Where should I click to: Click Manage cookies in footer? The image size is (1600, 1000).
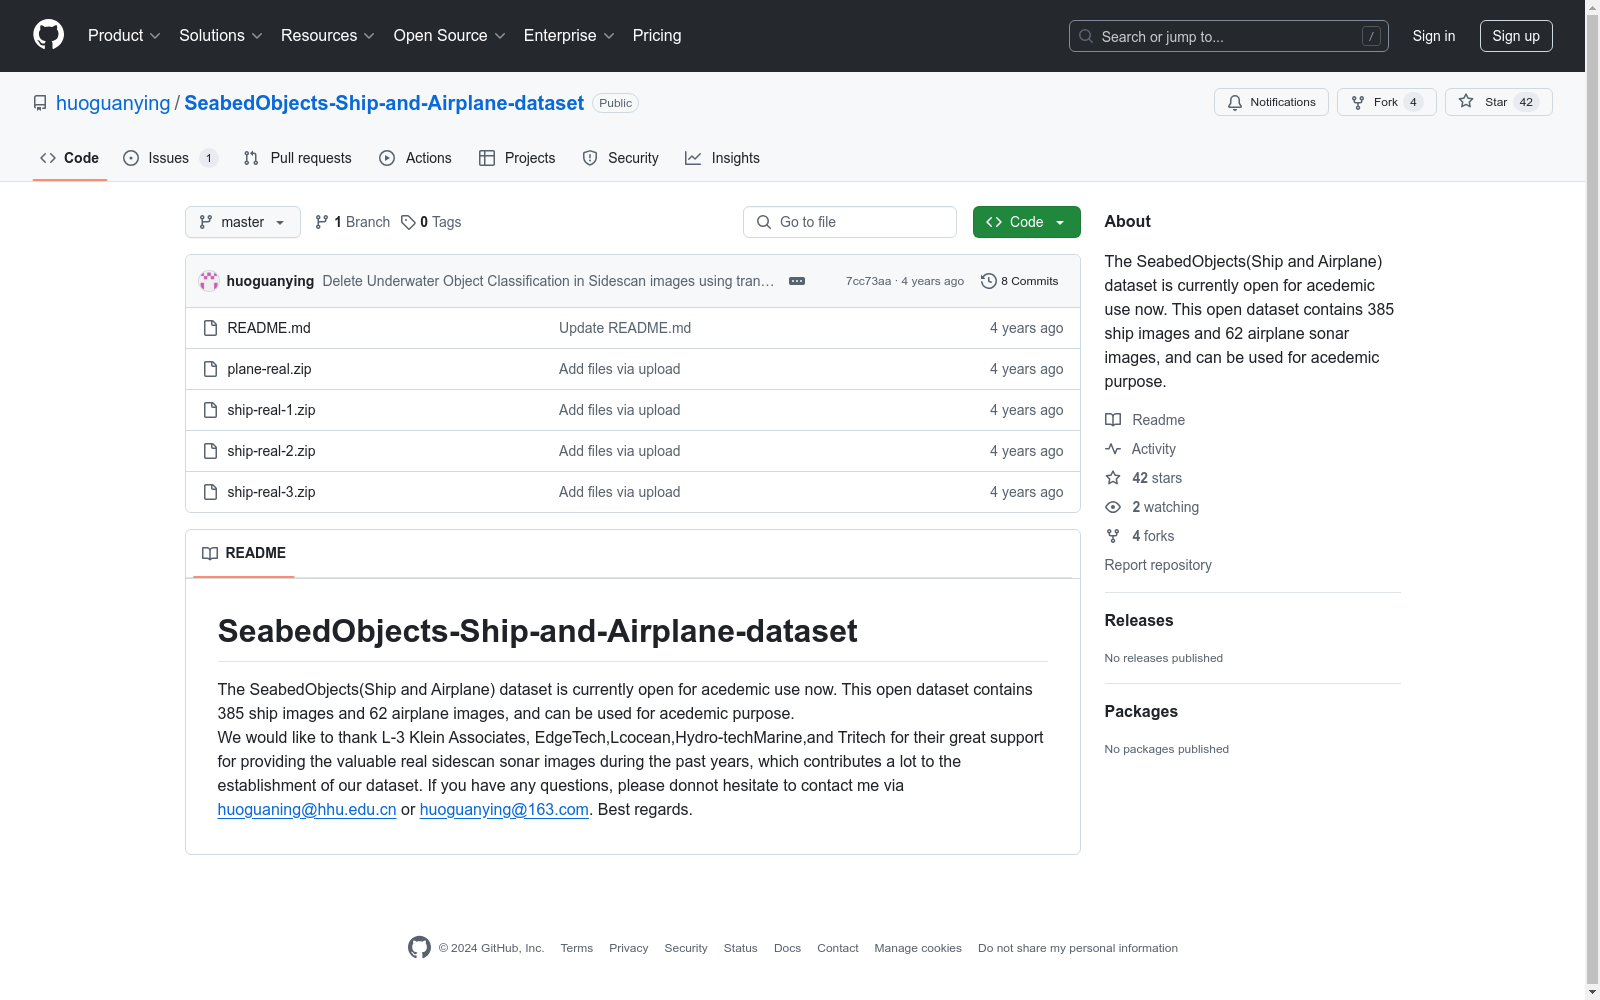918,948
